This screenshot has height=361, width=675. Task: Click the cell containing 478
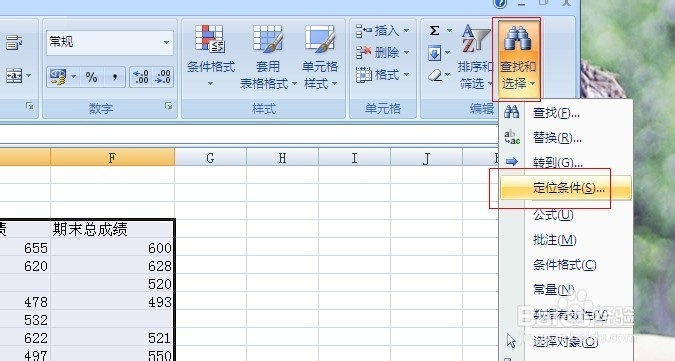25,302
